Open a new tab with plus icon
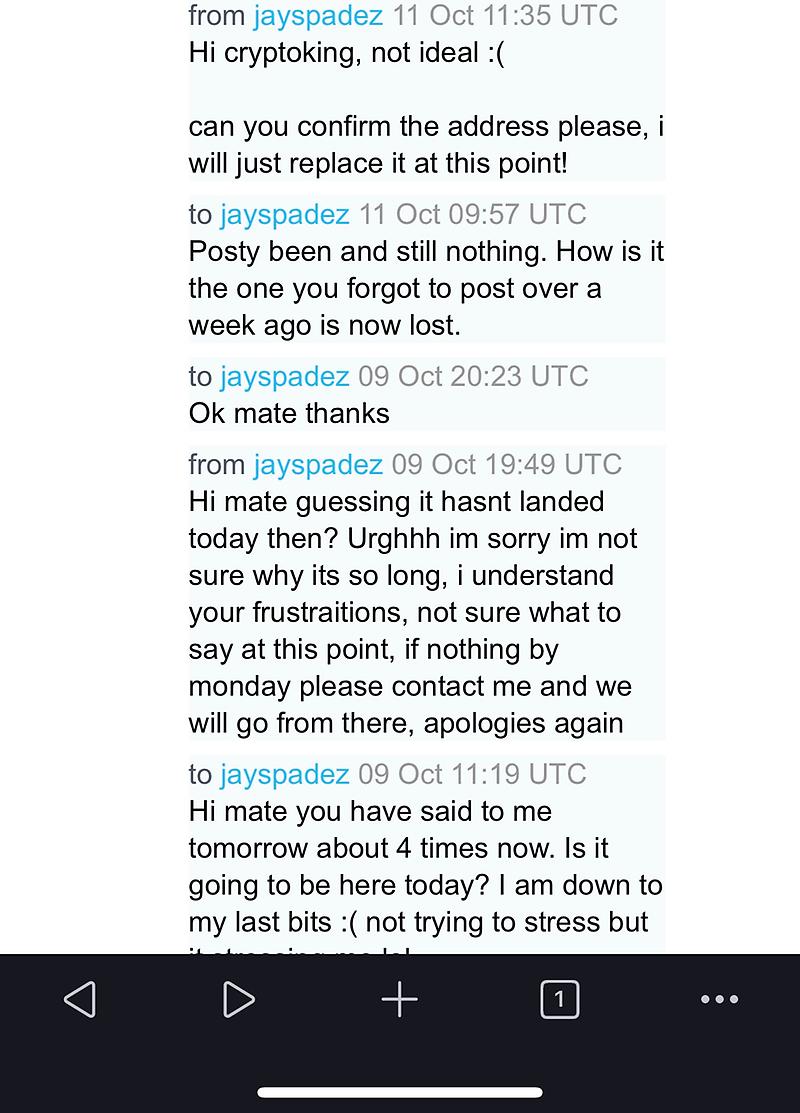Viewport: 800px width, 1113px height. click(399, 999)
